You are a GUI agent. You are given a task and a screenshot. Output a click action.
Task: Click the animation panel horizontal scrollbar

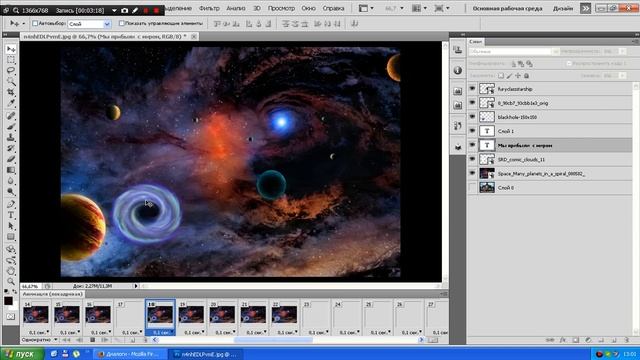click(273, 340)
